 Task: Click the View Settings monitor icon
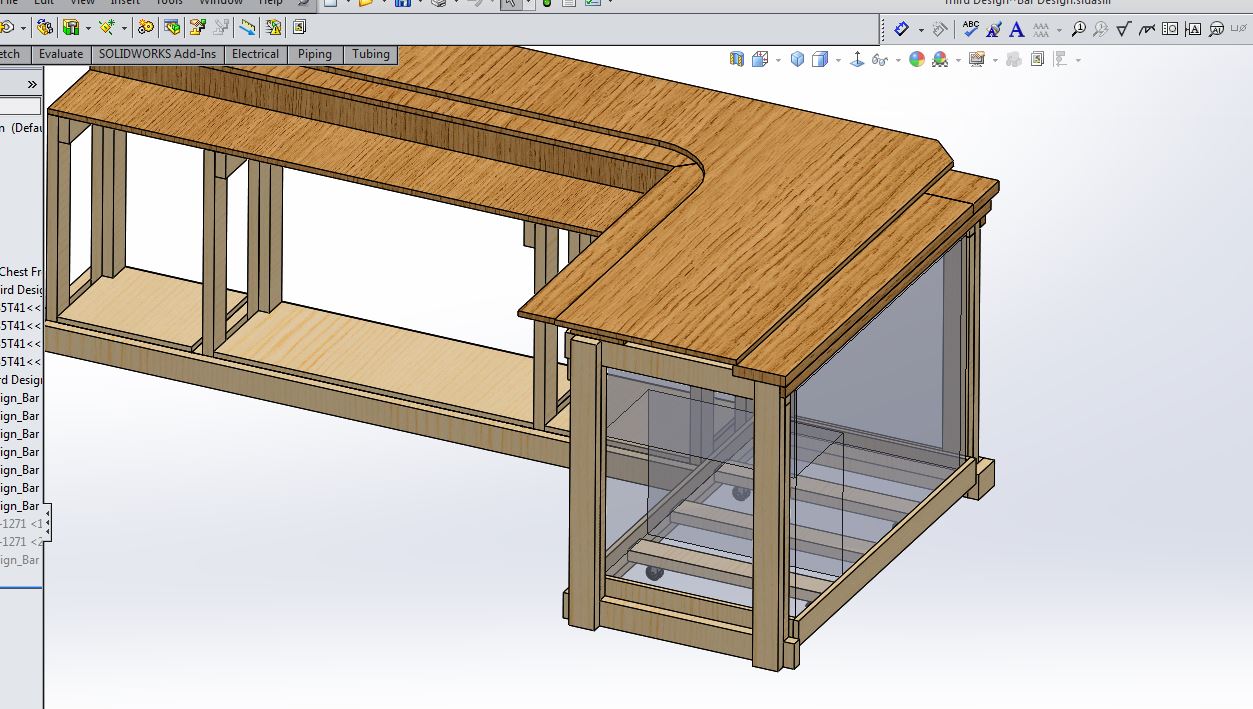click(977, 59)
